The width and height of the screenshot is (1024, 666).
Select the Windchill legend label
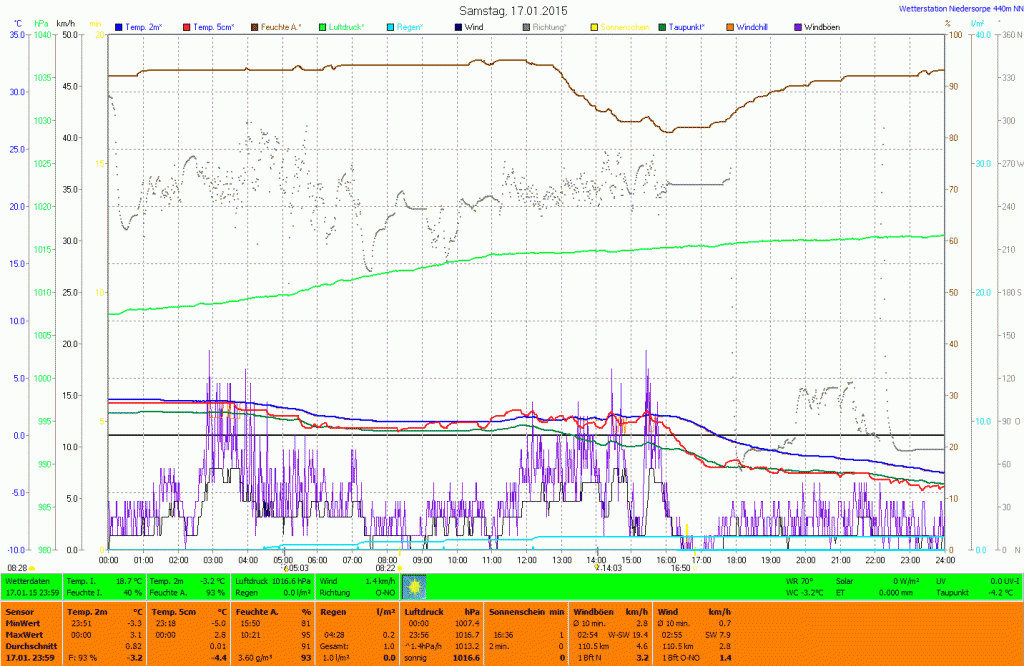753,26
